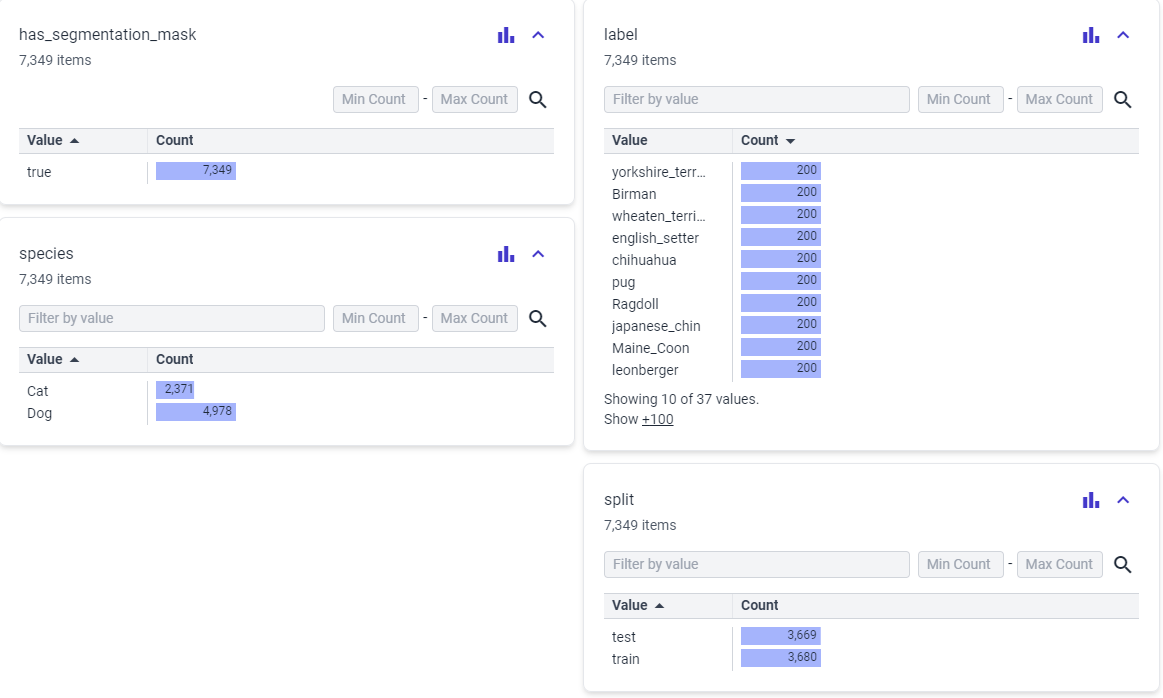
Task: Select the Dog count bar in species
Action: coord(196,412)
